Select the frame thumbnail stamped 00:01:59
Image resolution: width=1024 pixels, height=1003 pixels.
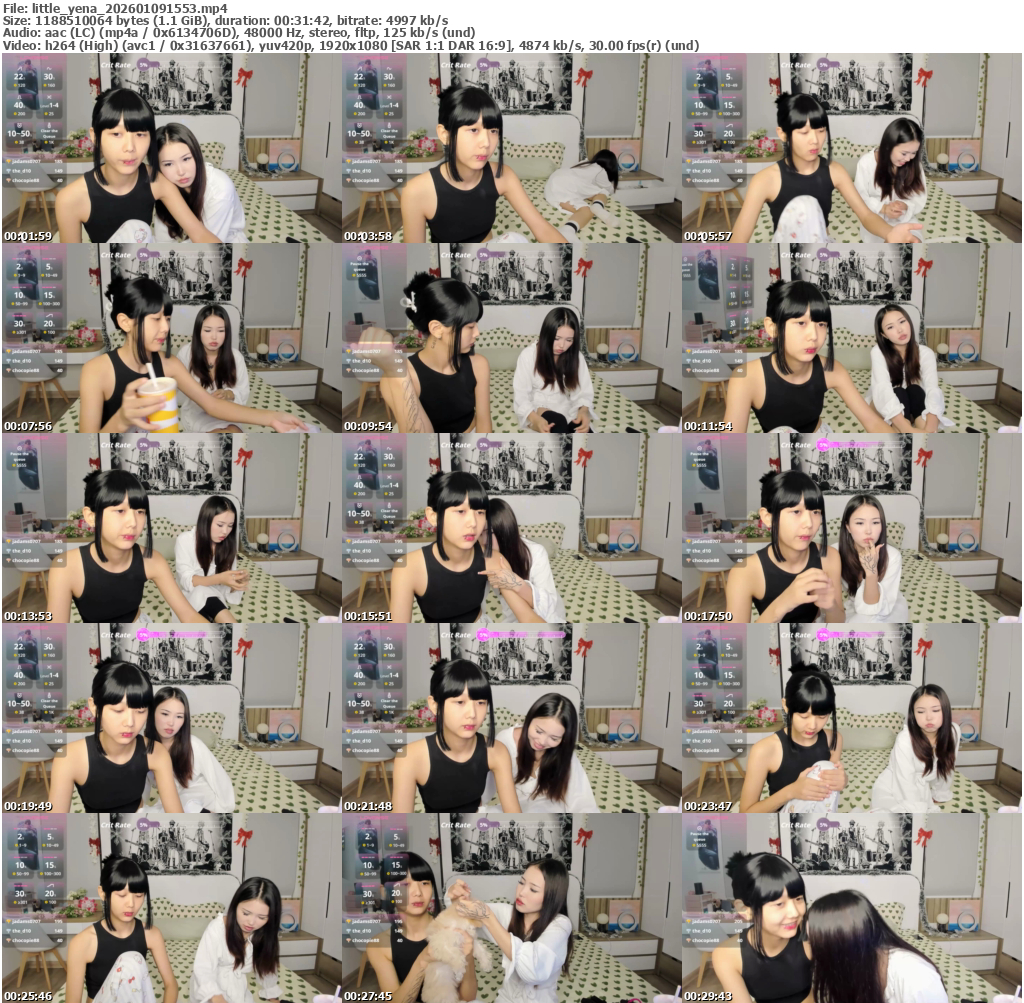(x=171, y=148)
